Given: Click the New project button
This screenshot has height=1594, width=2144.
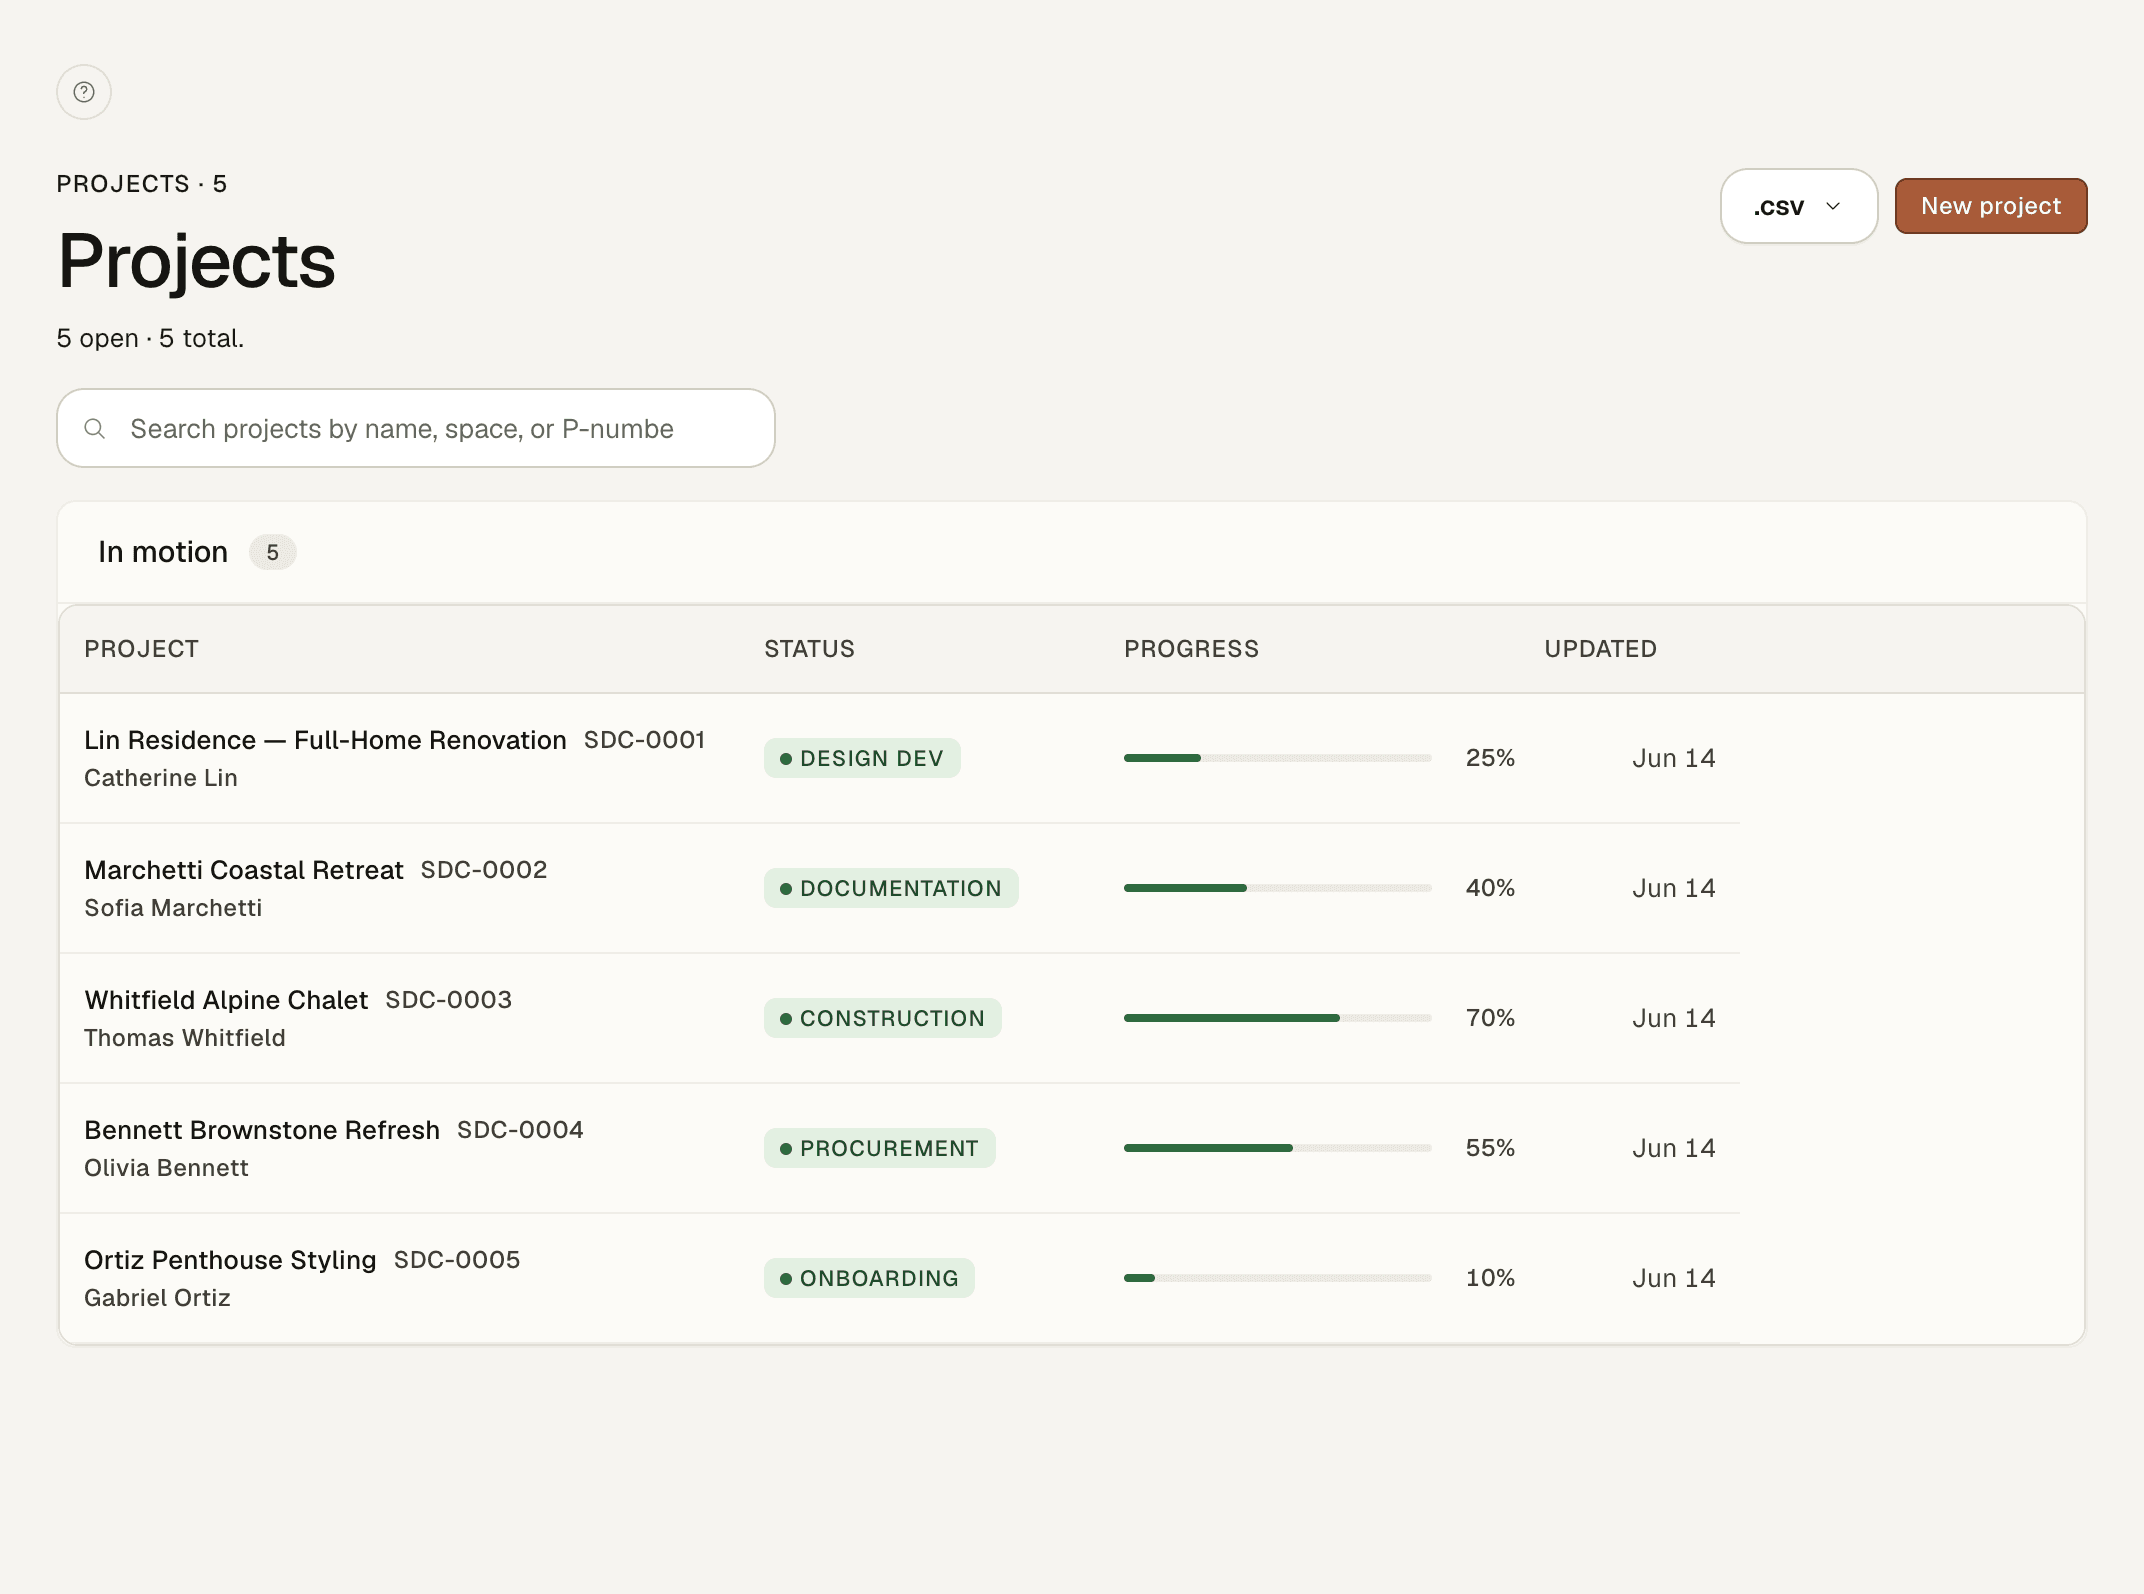Looking at the screenshot, I should click(1990, 206).
